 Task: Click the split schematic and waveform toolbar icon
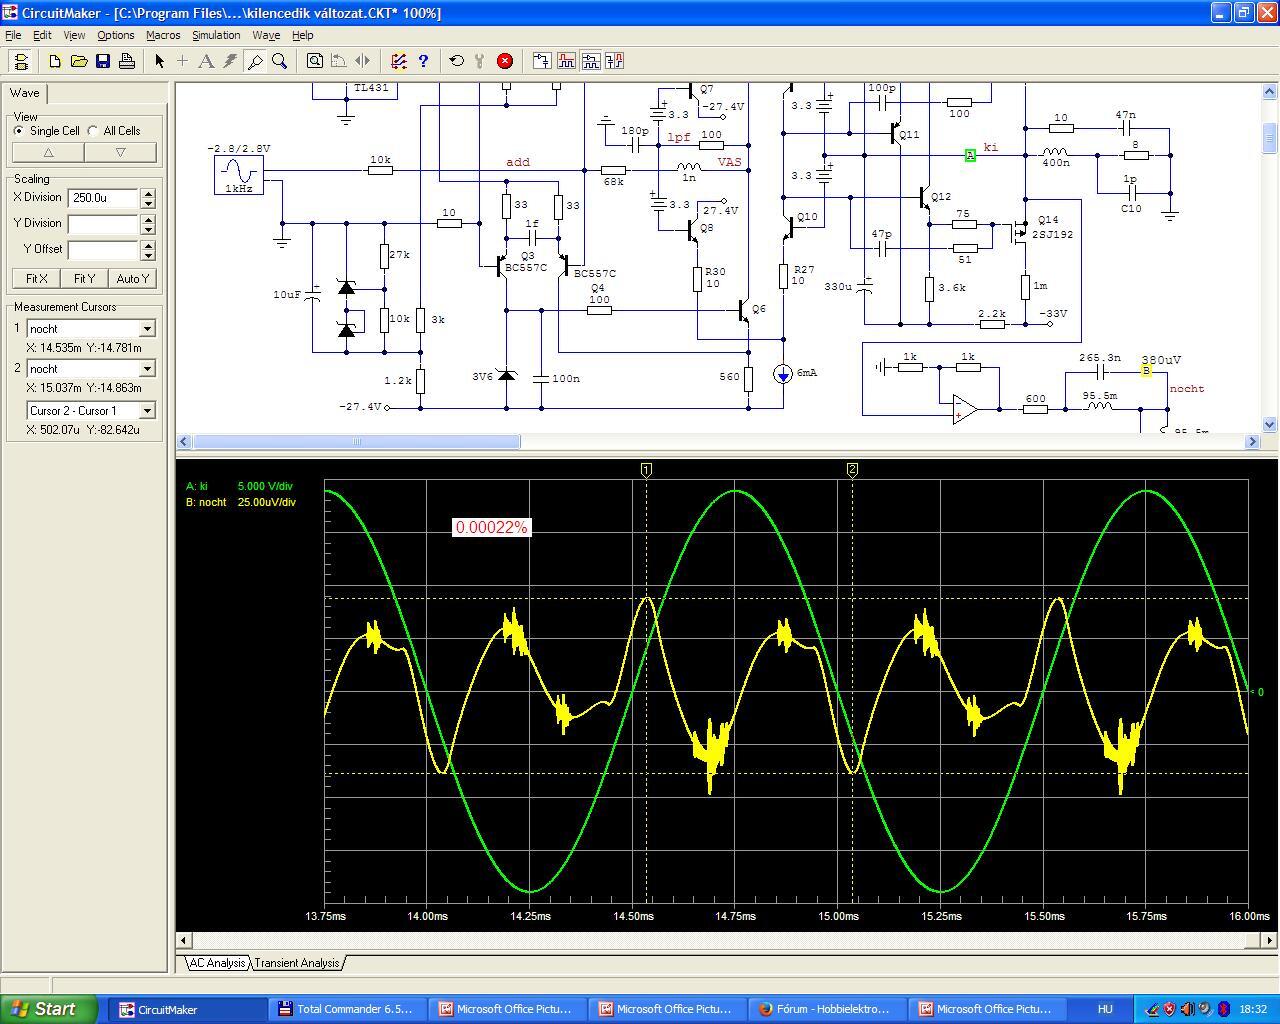tap(590, 61)
